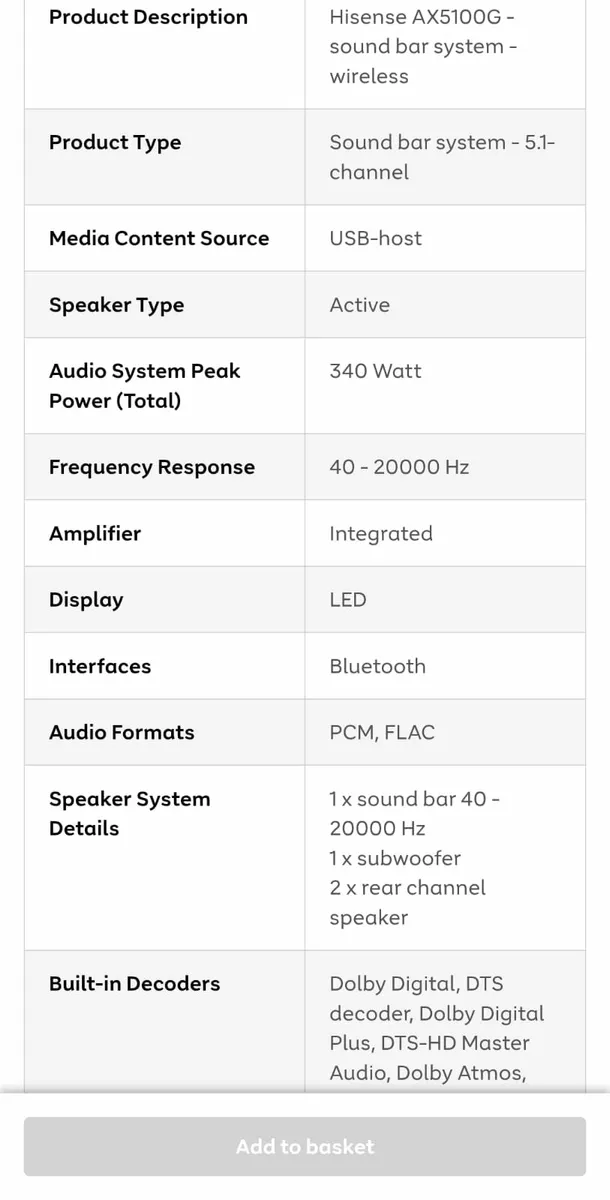Image resolution: width=610 pixels, height=1200 pixels.
Task: Select the Media Content Source label
Action: coord(159,238)
